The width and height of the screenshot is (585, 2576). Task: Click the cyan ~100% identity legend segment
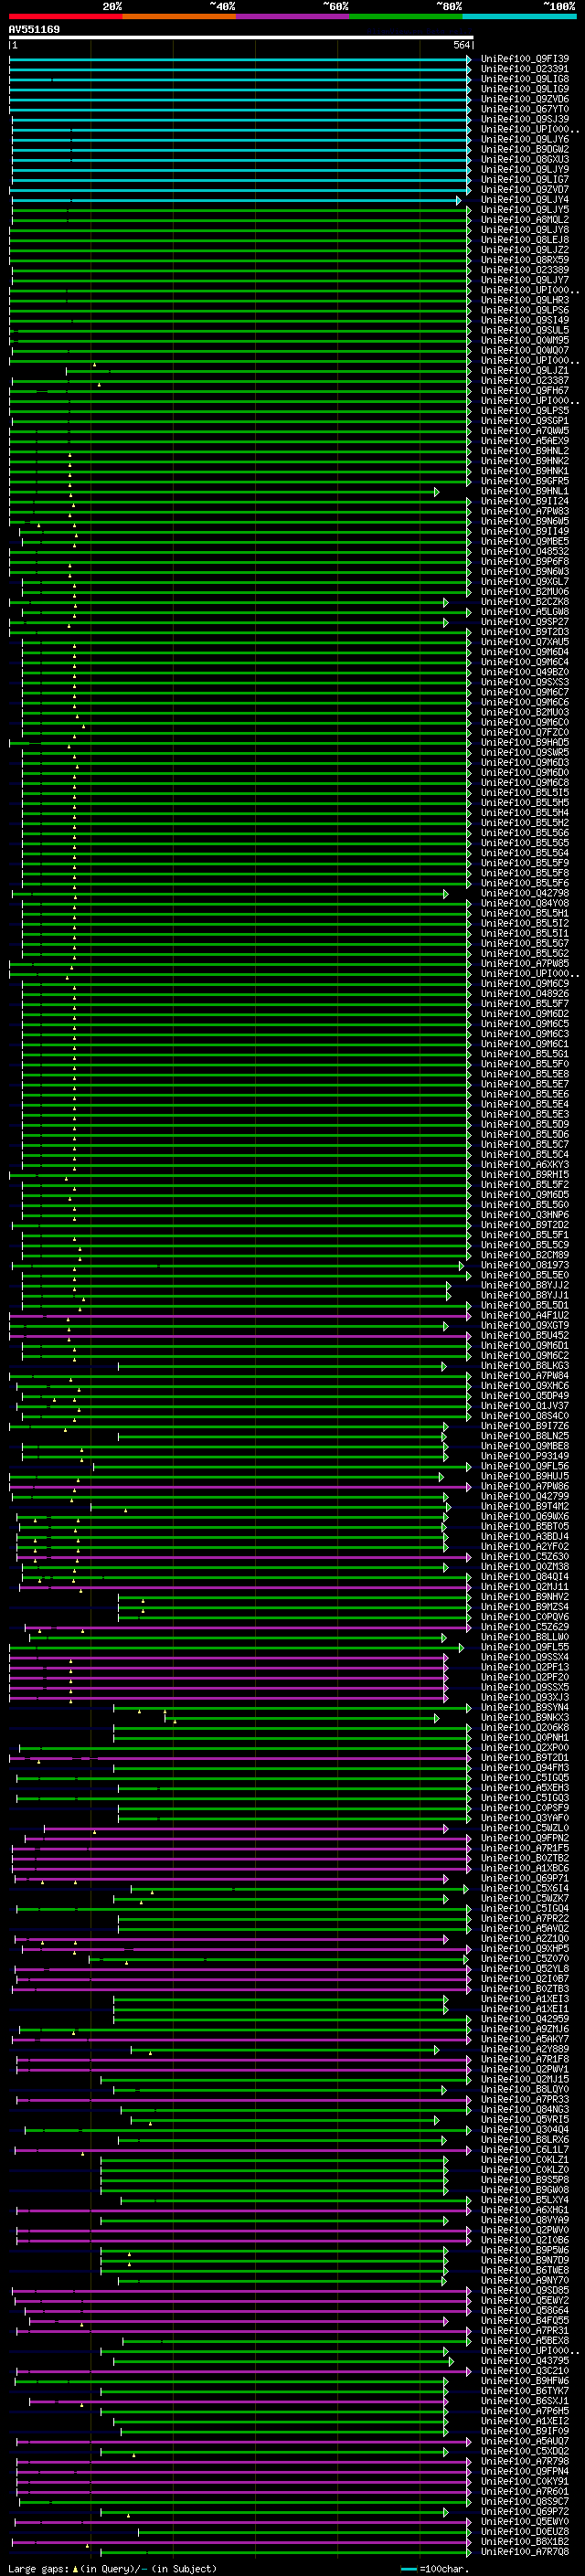point(520,16)
